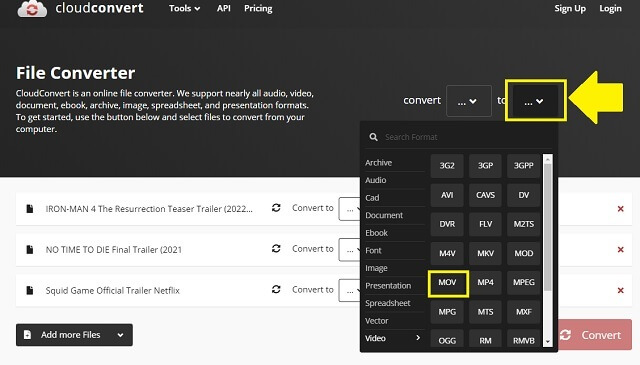
Task: Click the file icon beside Squid Game trailer
Action: 29,290
